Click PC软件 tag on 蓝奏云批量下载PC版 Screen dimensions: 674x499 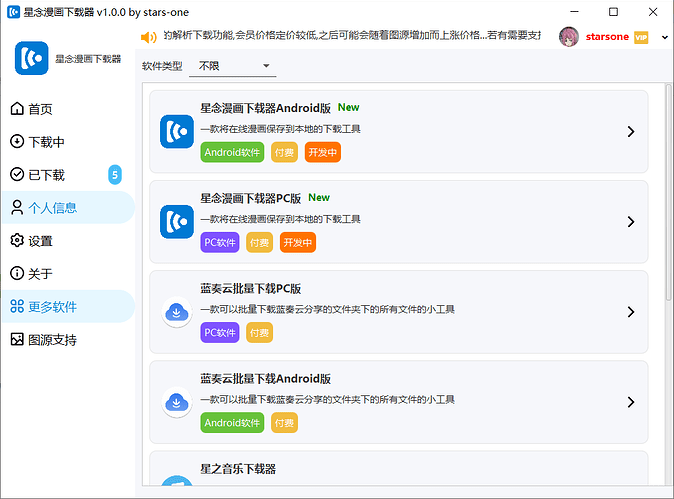tap(220, 333)
